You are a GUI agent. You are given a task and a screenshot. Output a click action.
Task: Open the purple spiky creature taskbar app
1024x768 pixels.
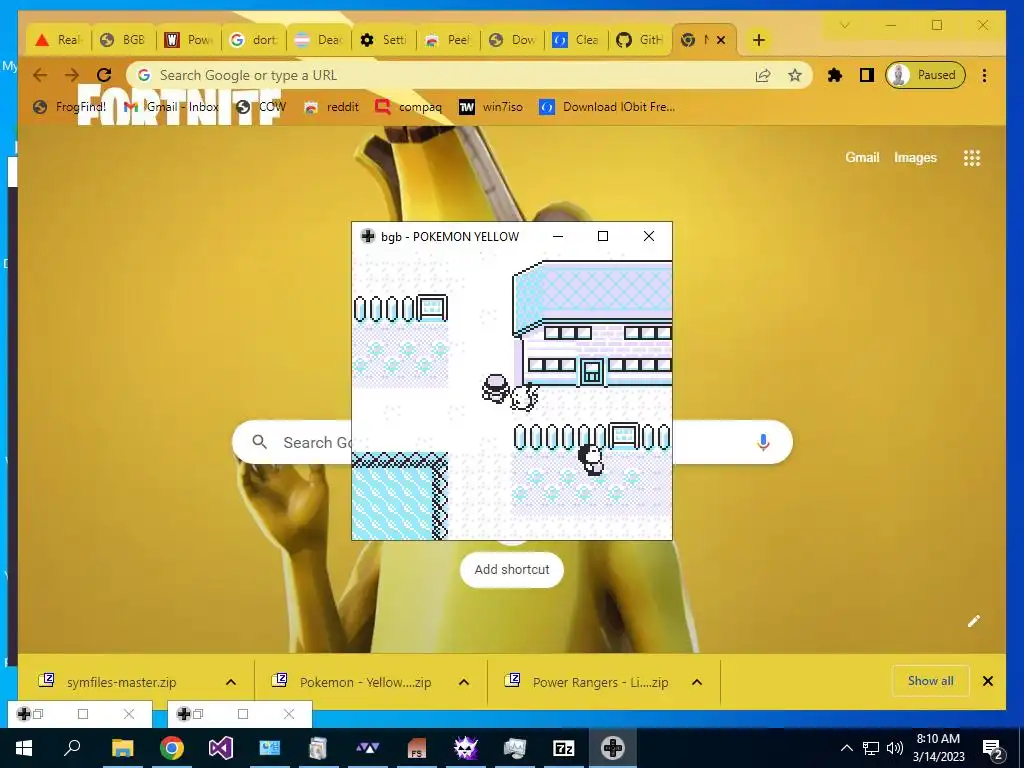point(466,748)
